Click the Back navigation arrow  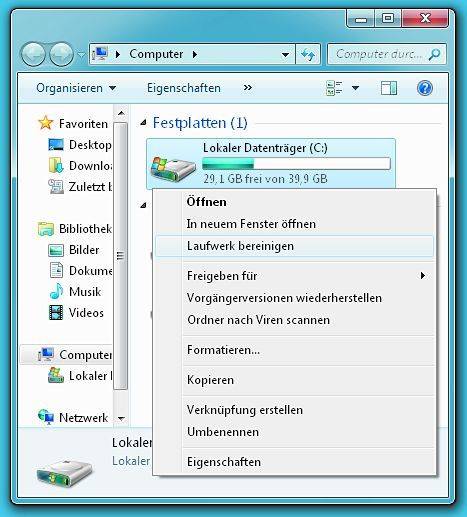(33, 54)
